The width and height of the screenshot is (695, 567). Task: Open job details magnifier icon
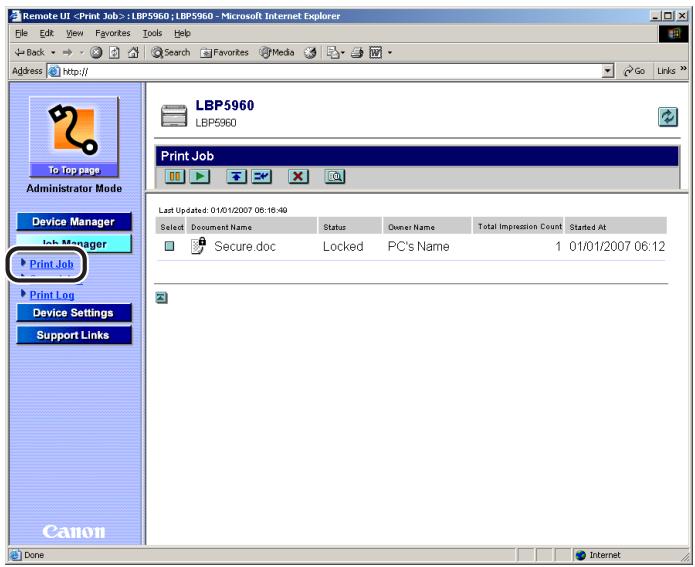(x=335, y=176)
